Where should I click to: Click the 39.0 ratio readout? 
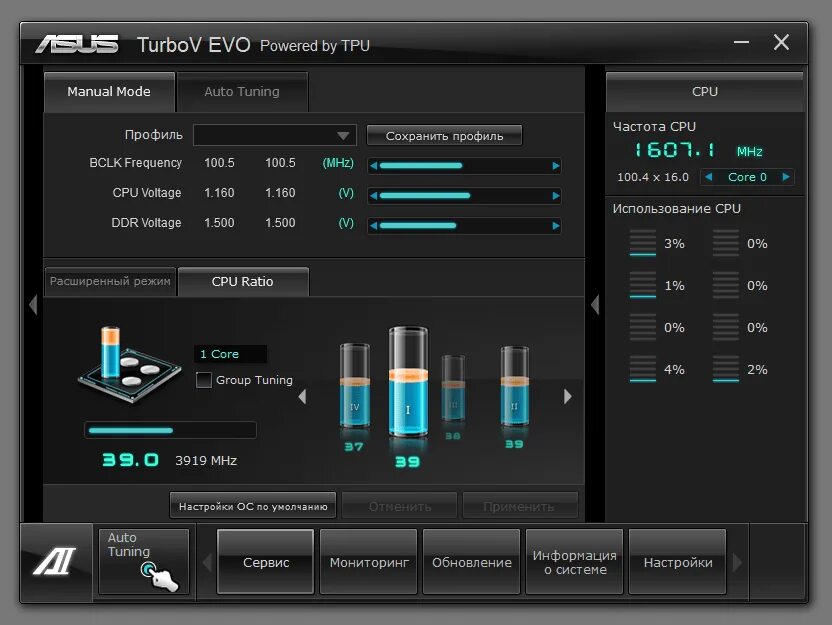[x=131, y=460]
